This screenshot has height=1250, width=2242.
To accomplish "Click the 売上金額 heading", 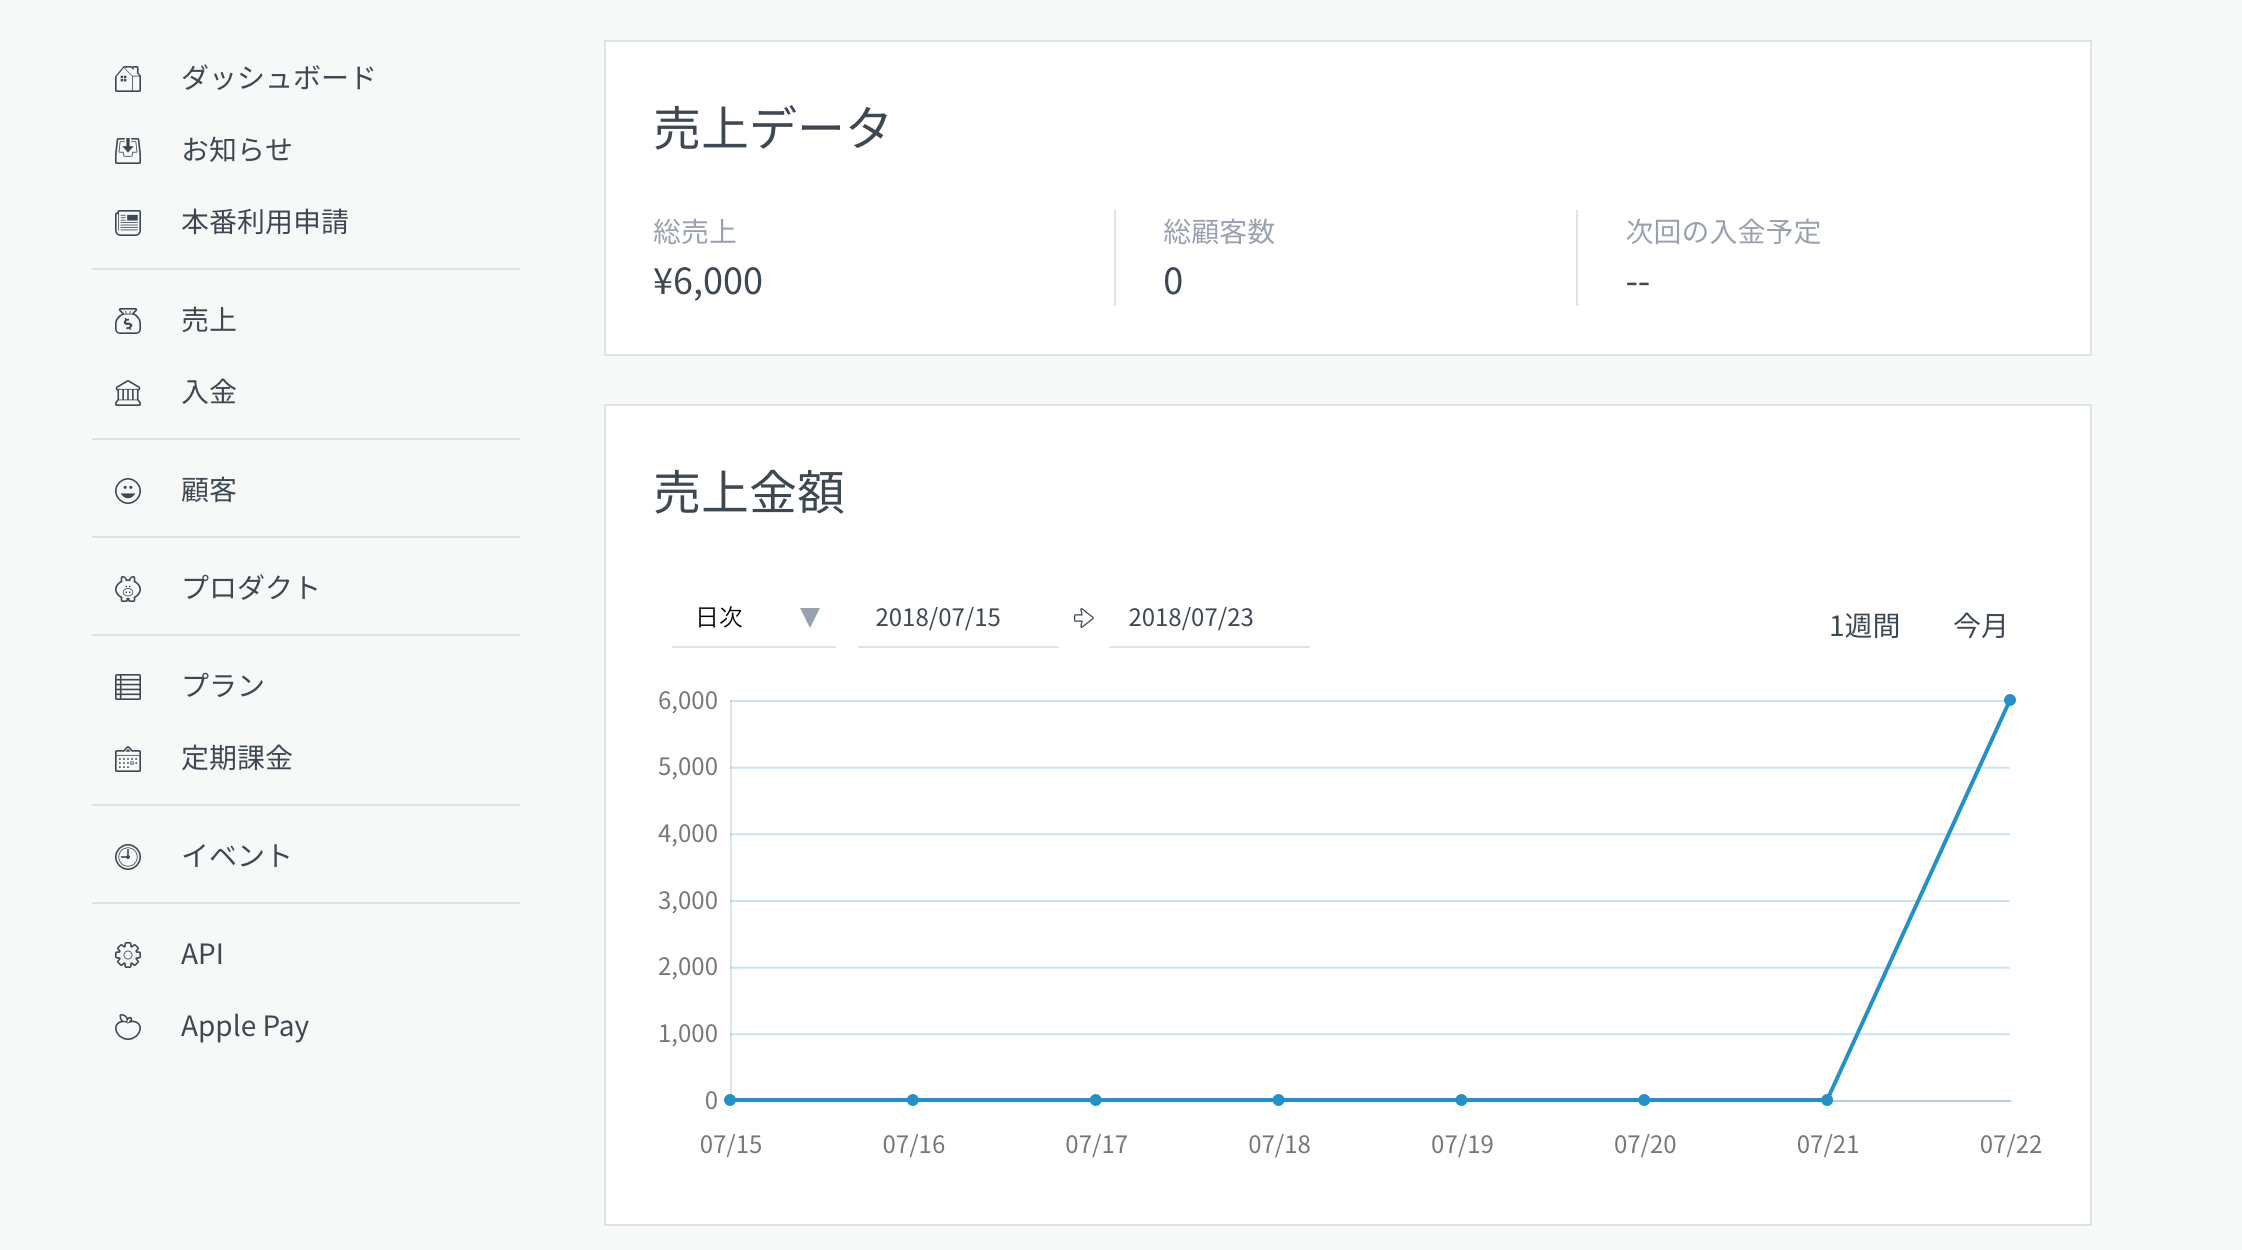I will tap(749, 493).
